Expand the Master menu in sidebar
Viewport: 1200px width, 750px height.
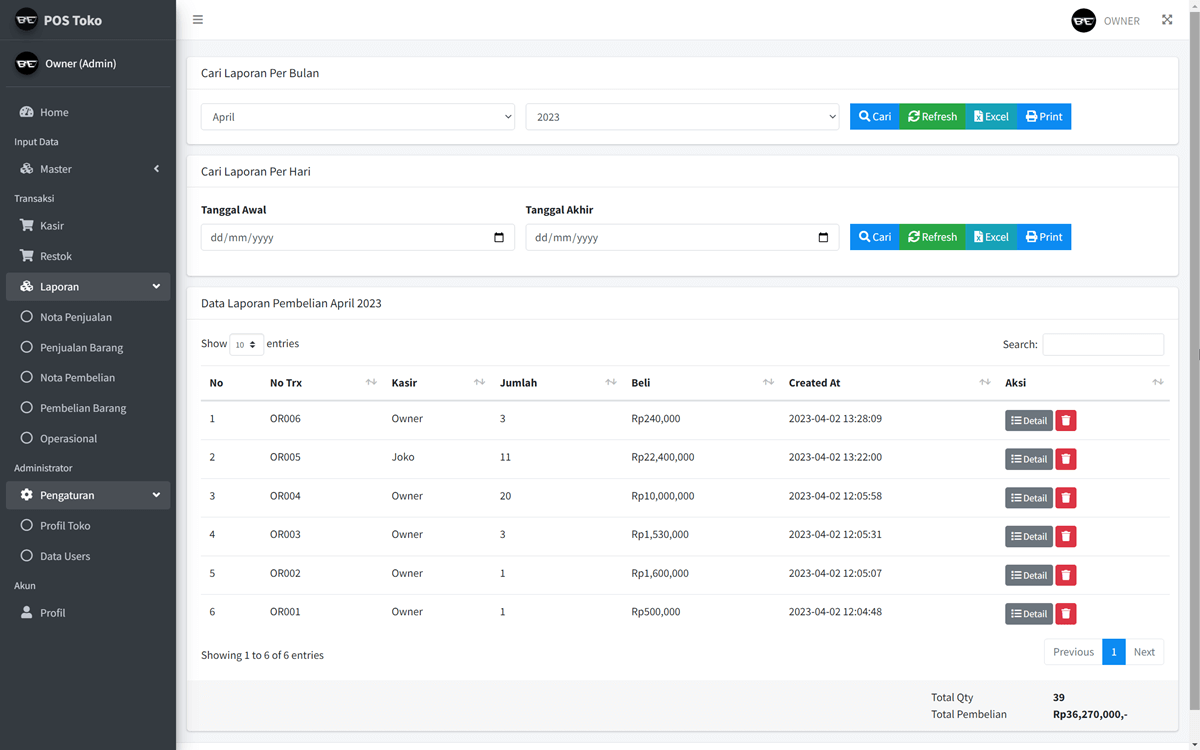87,168
